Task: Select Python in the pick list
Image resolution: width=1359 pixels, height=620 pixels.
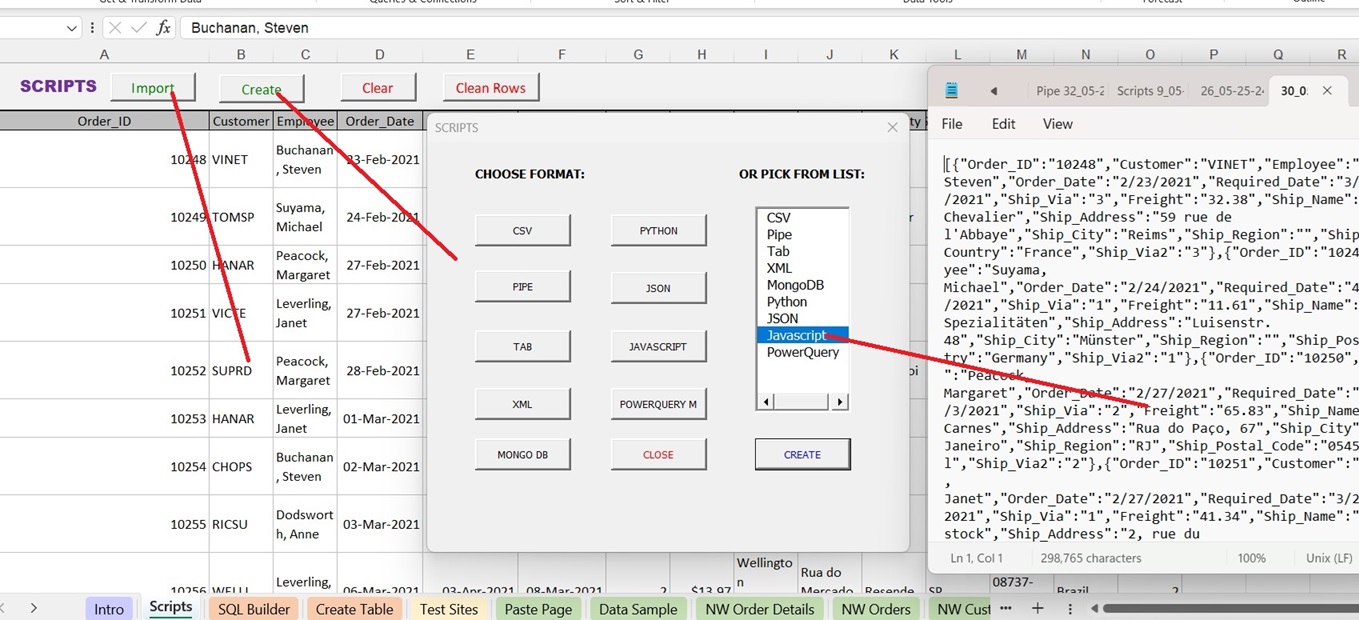Action: pyautogui.click(x=803, y=302)
